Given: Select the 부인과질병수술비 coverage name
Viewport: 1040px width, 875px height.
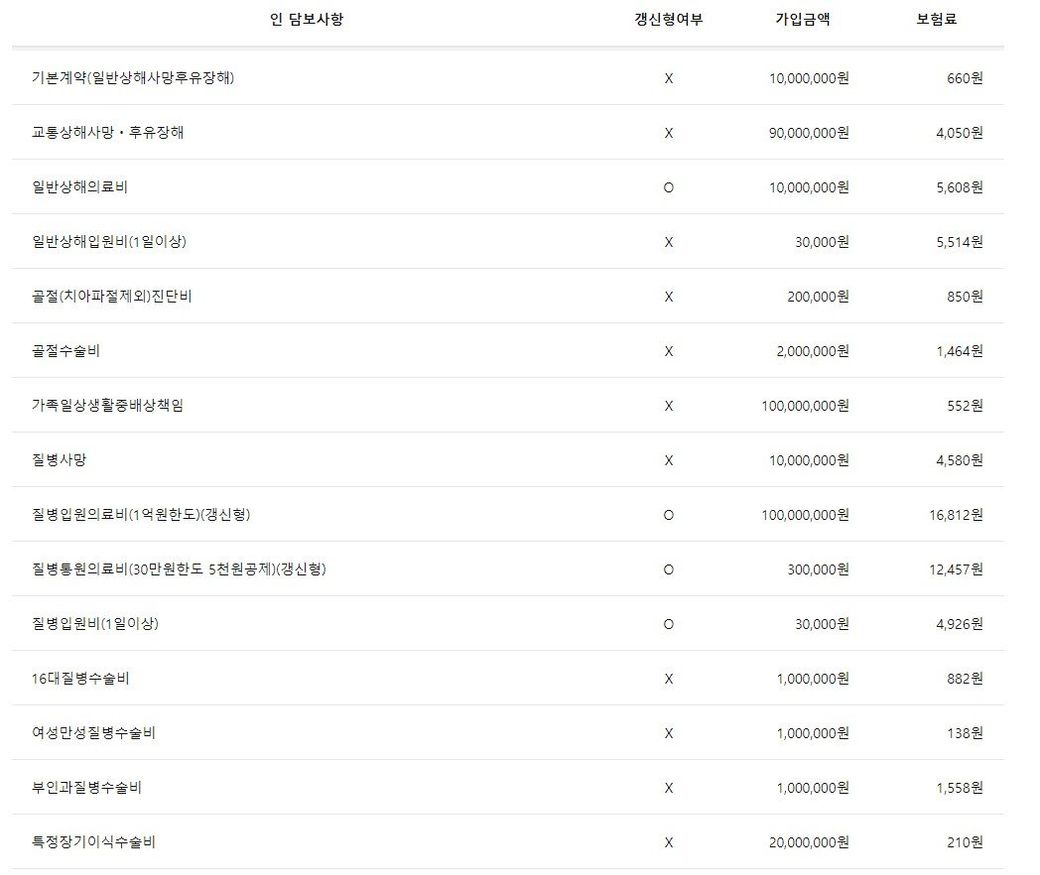Looking at the screenshot, I should click(87, 788).
